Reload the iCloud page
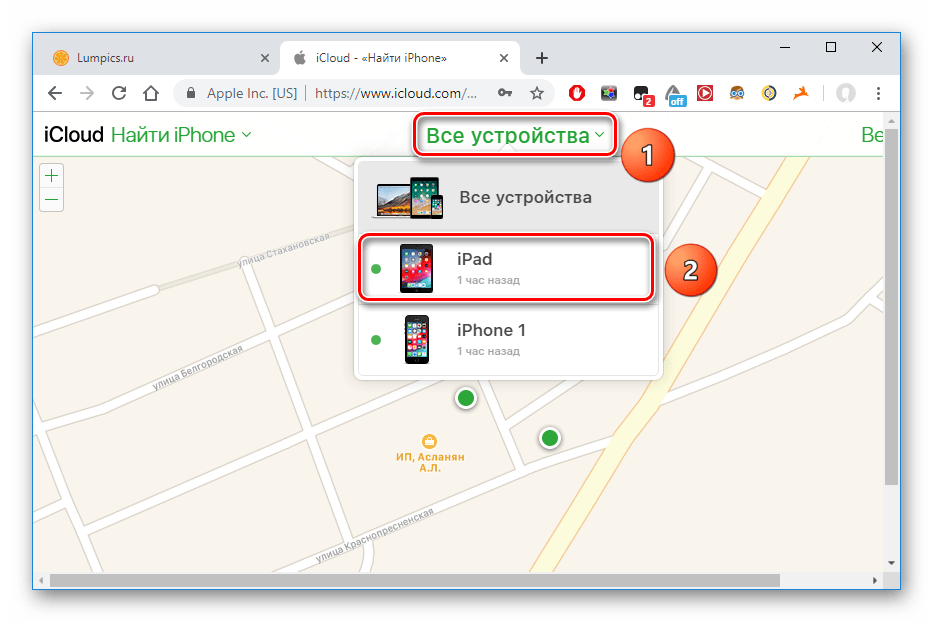This screenshot has width=933, height=622. pyautogui.click(x=119, y=93)
